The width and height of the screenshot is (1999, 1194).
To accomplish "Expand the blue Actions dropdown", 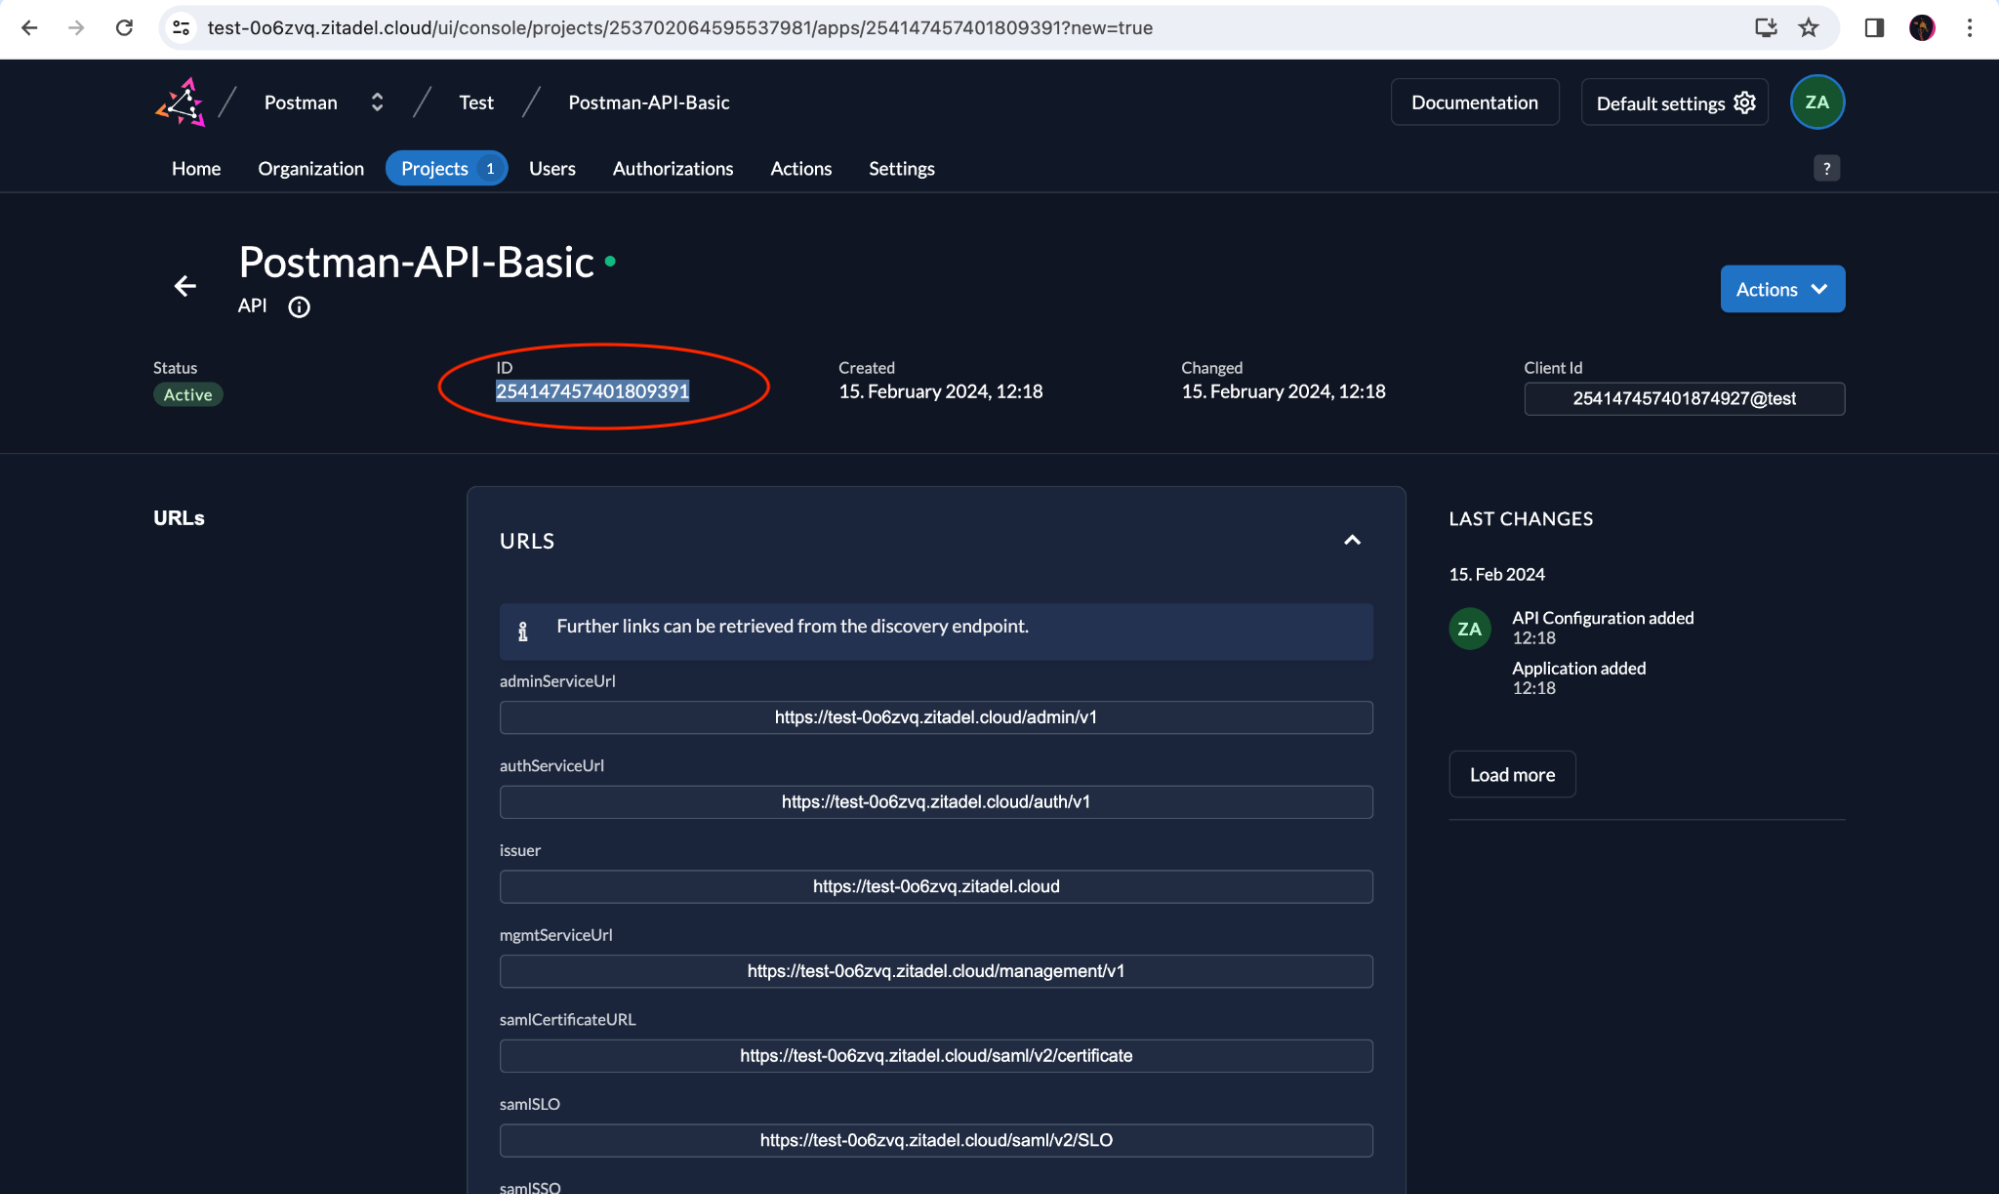I will [1781, 289].
